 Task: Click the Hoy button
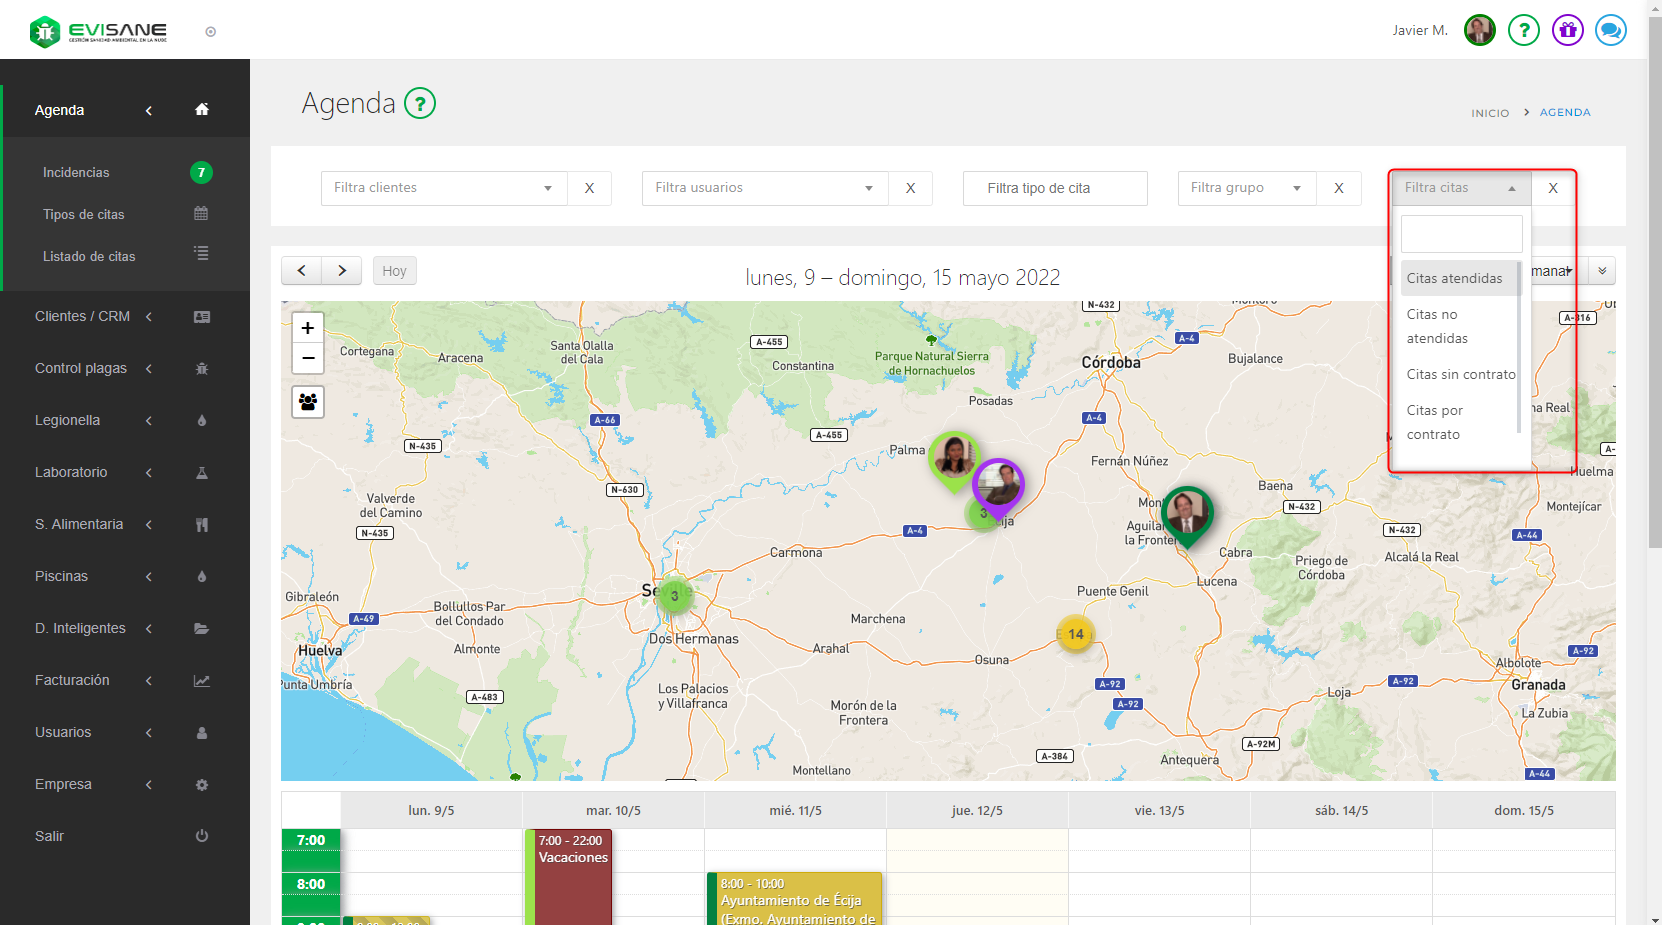pyautogui.click(x=394, y=271)
